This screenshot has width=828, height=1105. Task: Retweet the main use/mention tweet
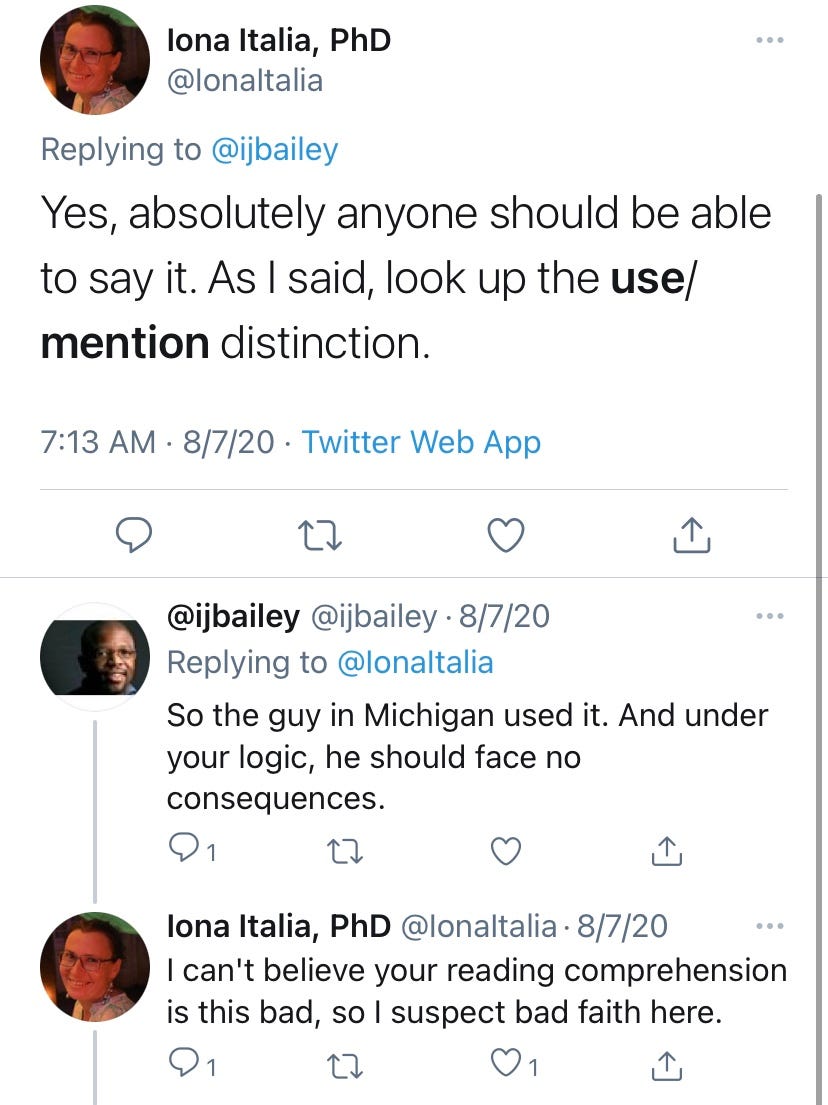coord(322,537)
